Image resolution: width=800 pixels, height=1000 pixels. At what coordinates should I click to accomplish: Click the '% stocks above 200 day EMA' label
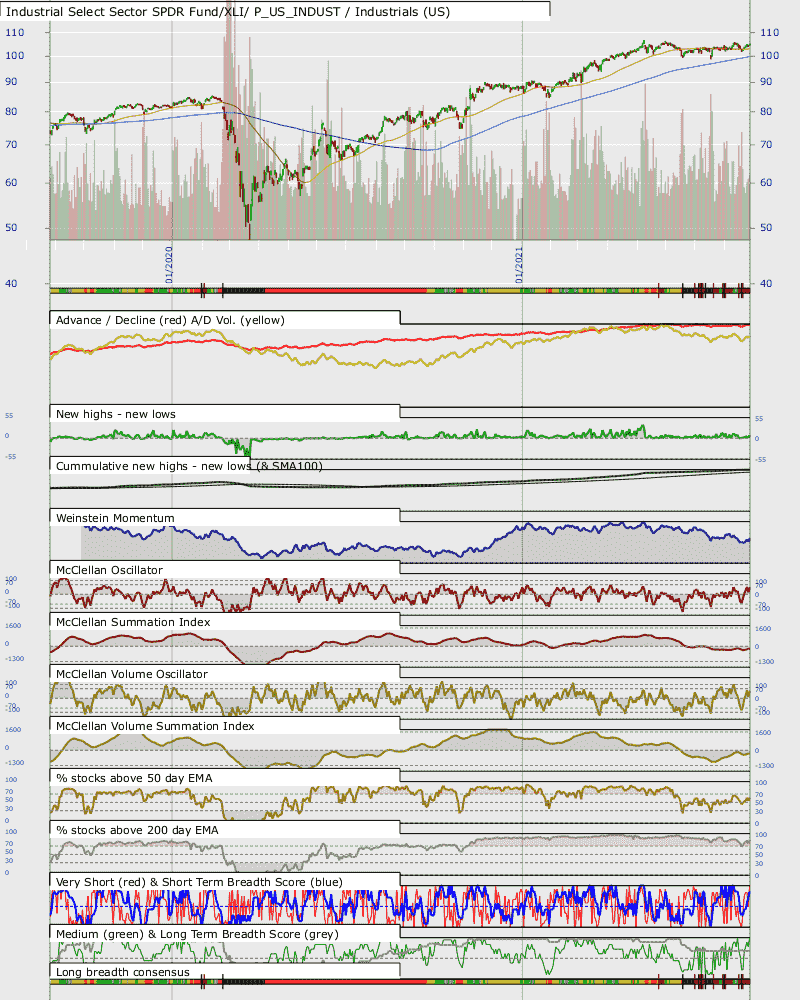(x=137, y=830)
